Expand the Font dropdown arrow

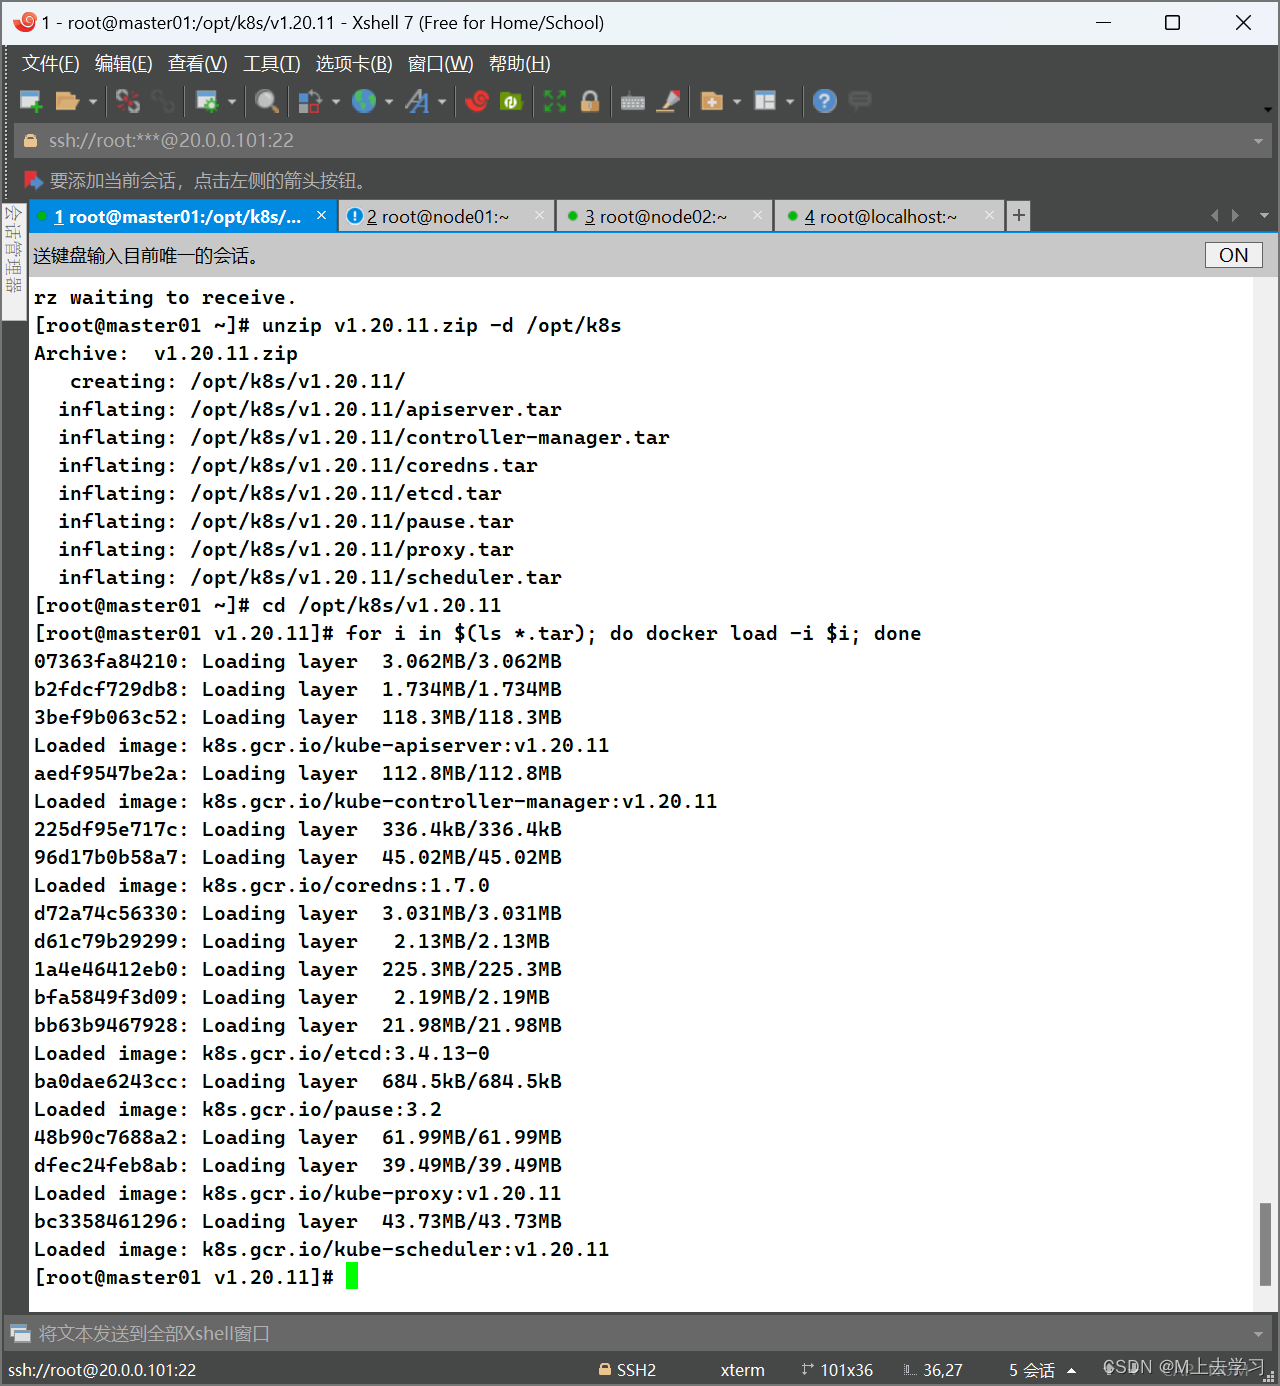click(x=442, y=101)
